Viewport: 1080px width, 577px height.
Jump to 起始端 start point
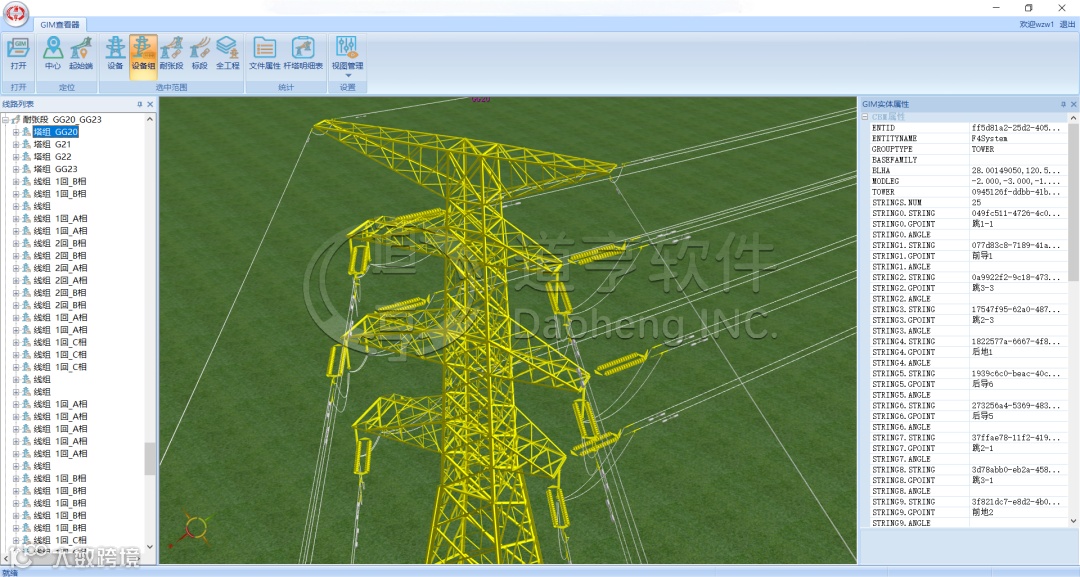[81, 54]
